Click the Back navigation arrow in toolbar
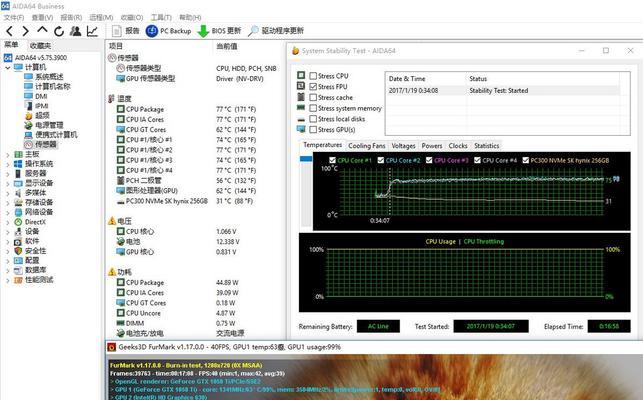The height and width of the screenshot is (400, 643). point(10,31)
